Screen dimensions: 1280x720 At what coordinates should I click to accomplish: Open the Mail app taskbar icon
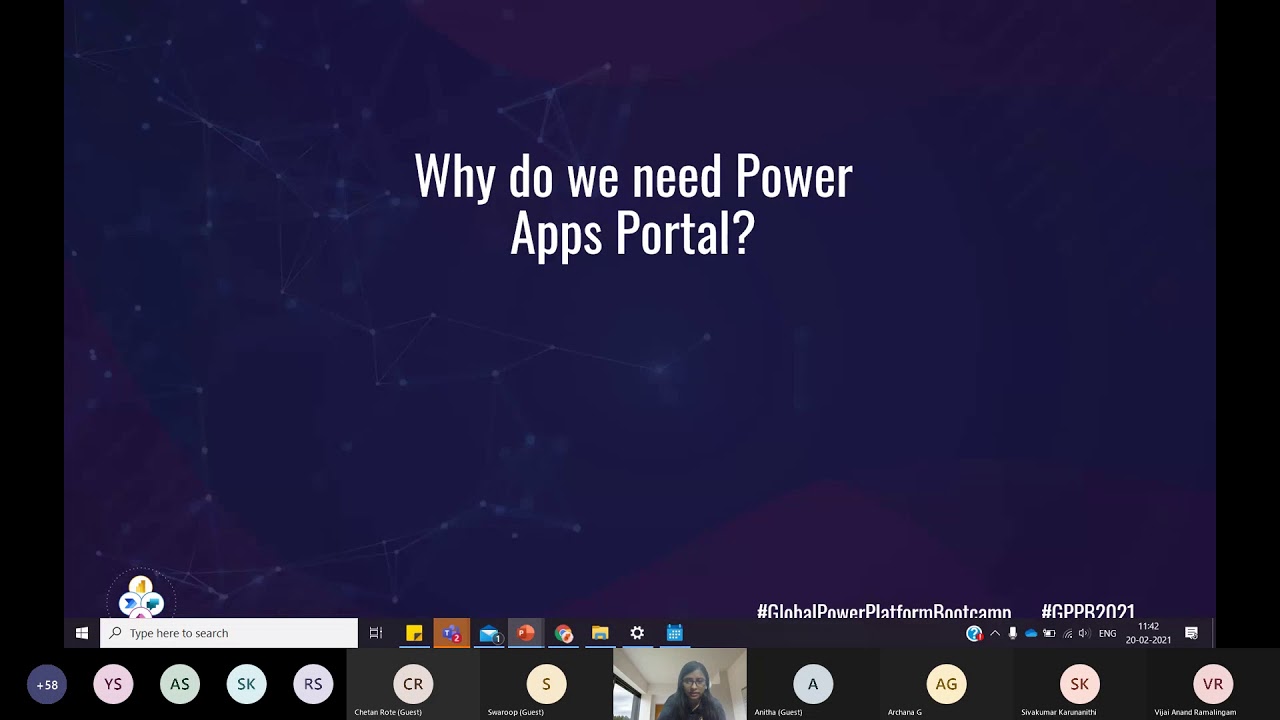coord(489,633)
